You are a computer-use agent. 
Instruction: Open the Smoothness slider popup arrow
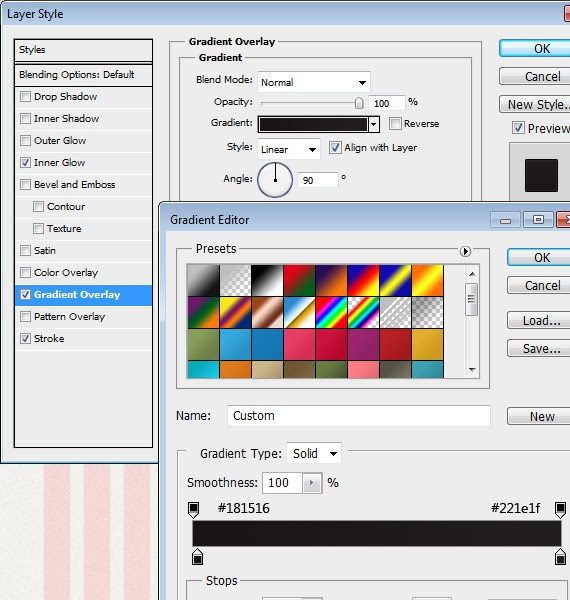(312, 483)
